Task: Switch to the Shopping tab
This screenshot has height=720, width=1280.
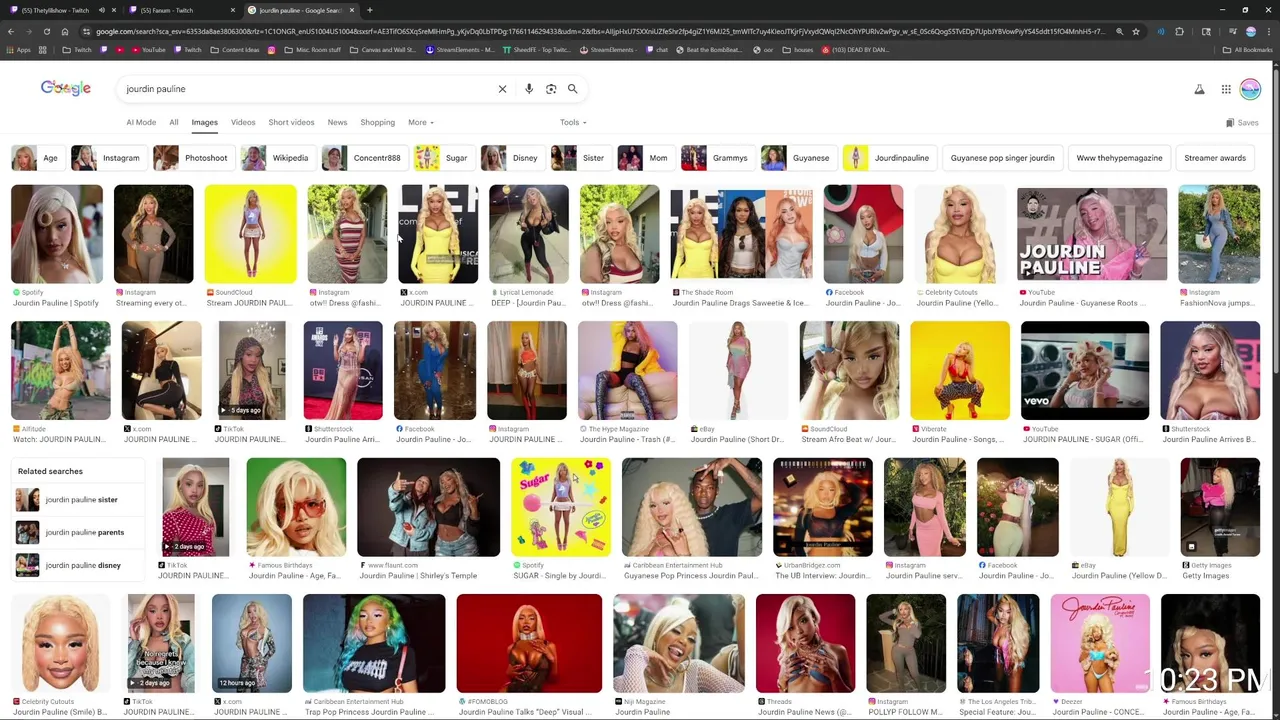Action: (x=378, y=122)
